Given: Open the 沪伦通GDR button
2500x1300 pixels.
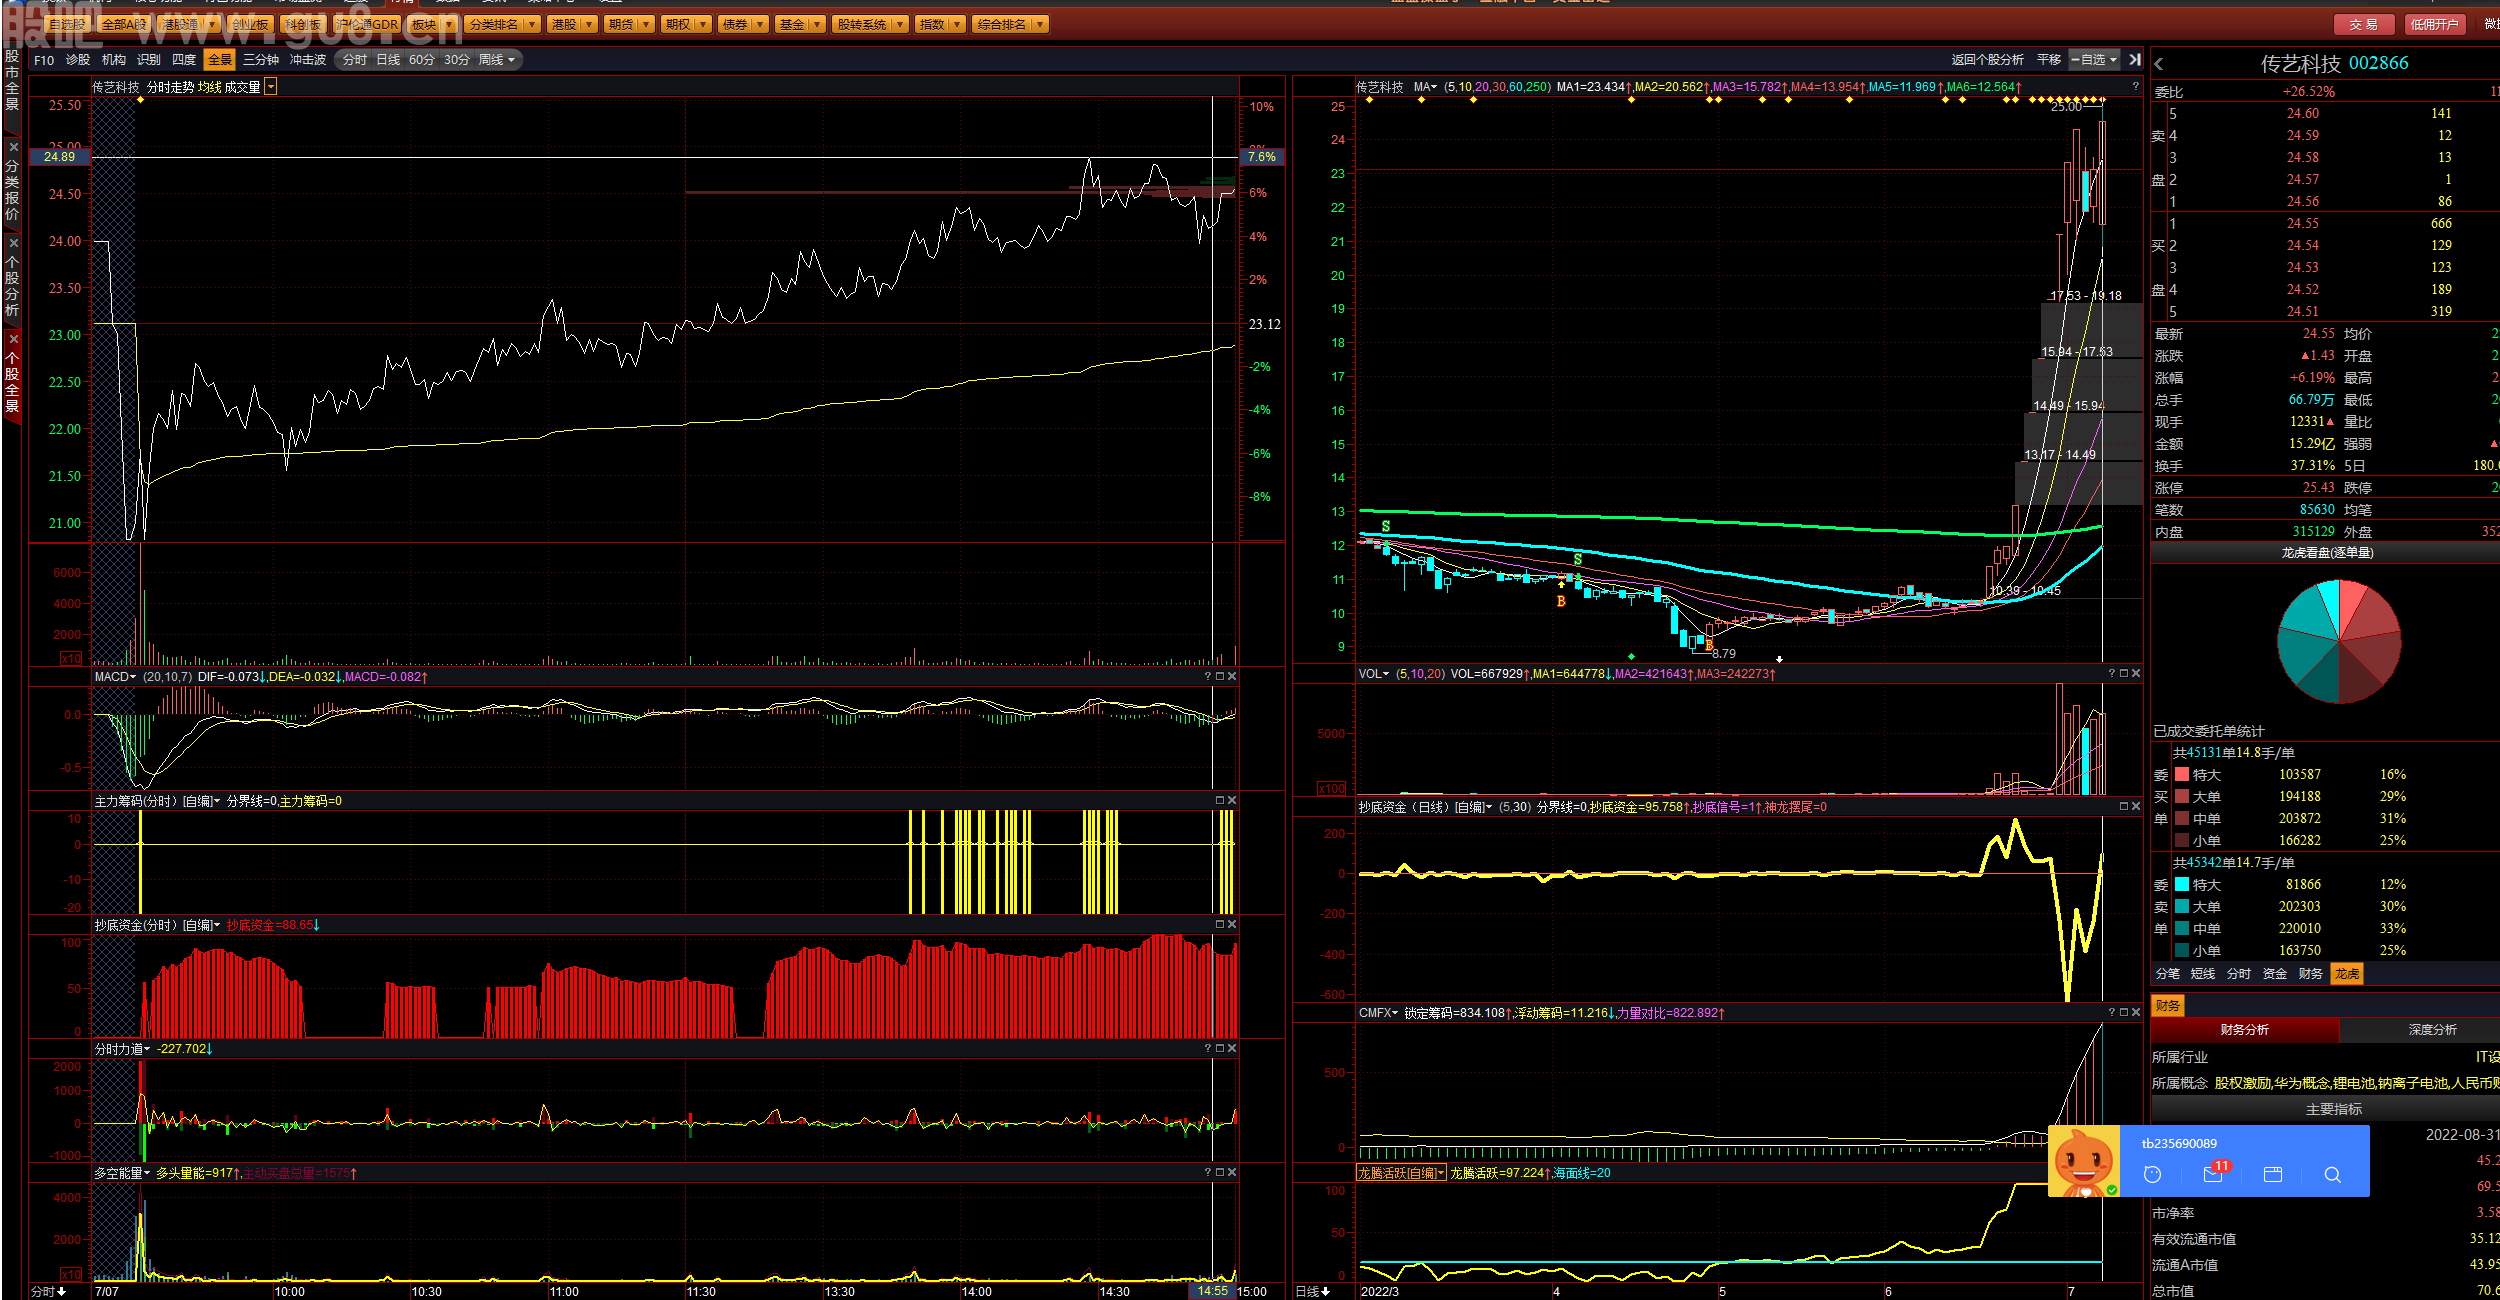Looking at the screenshot, I should (x=366, y=24).
